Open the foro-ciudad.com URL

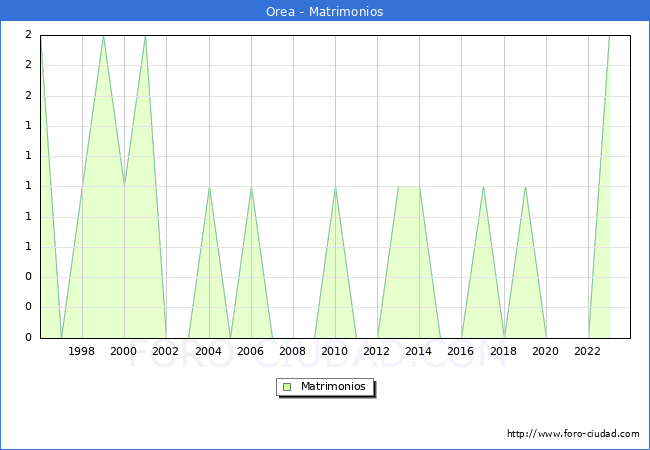coord(573,434)
